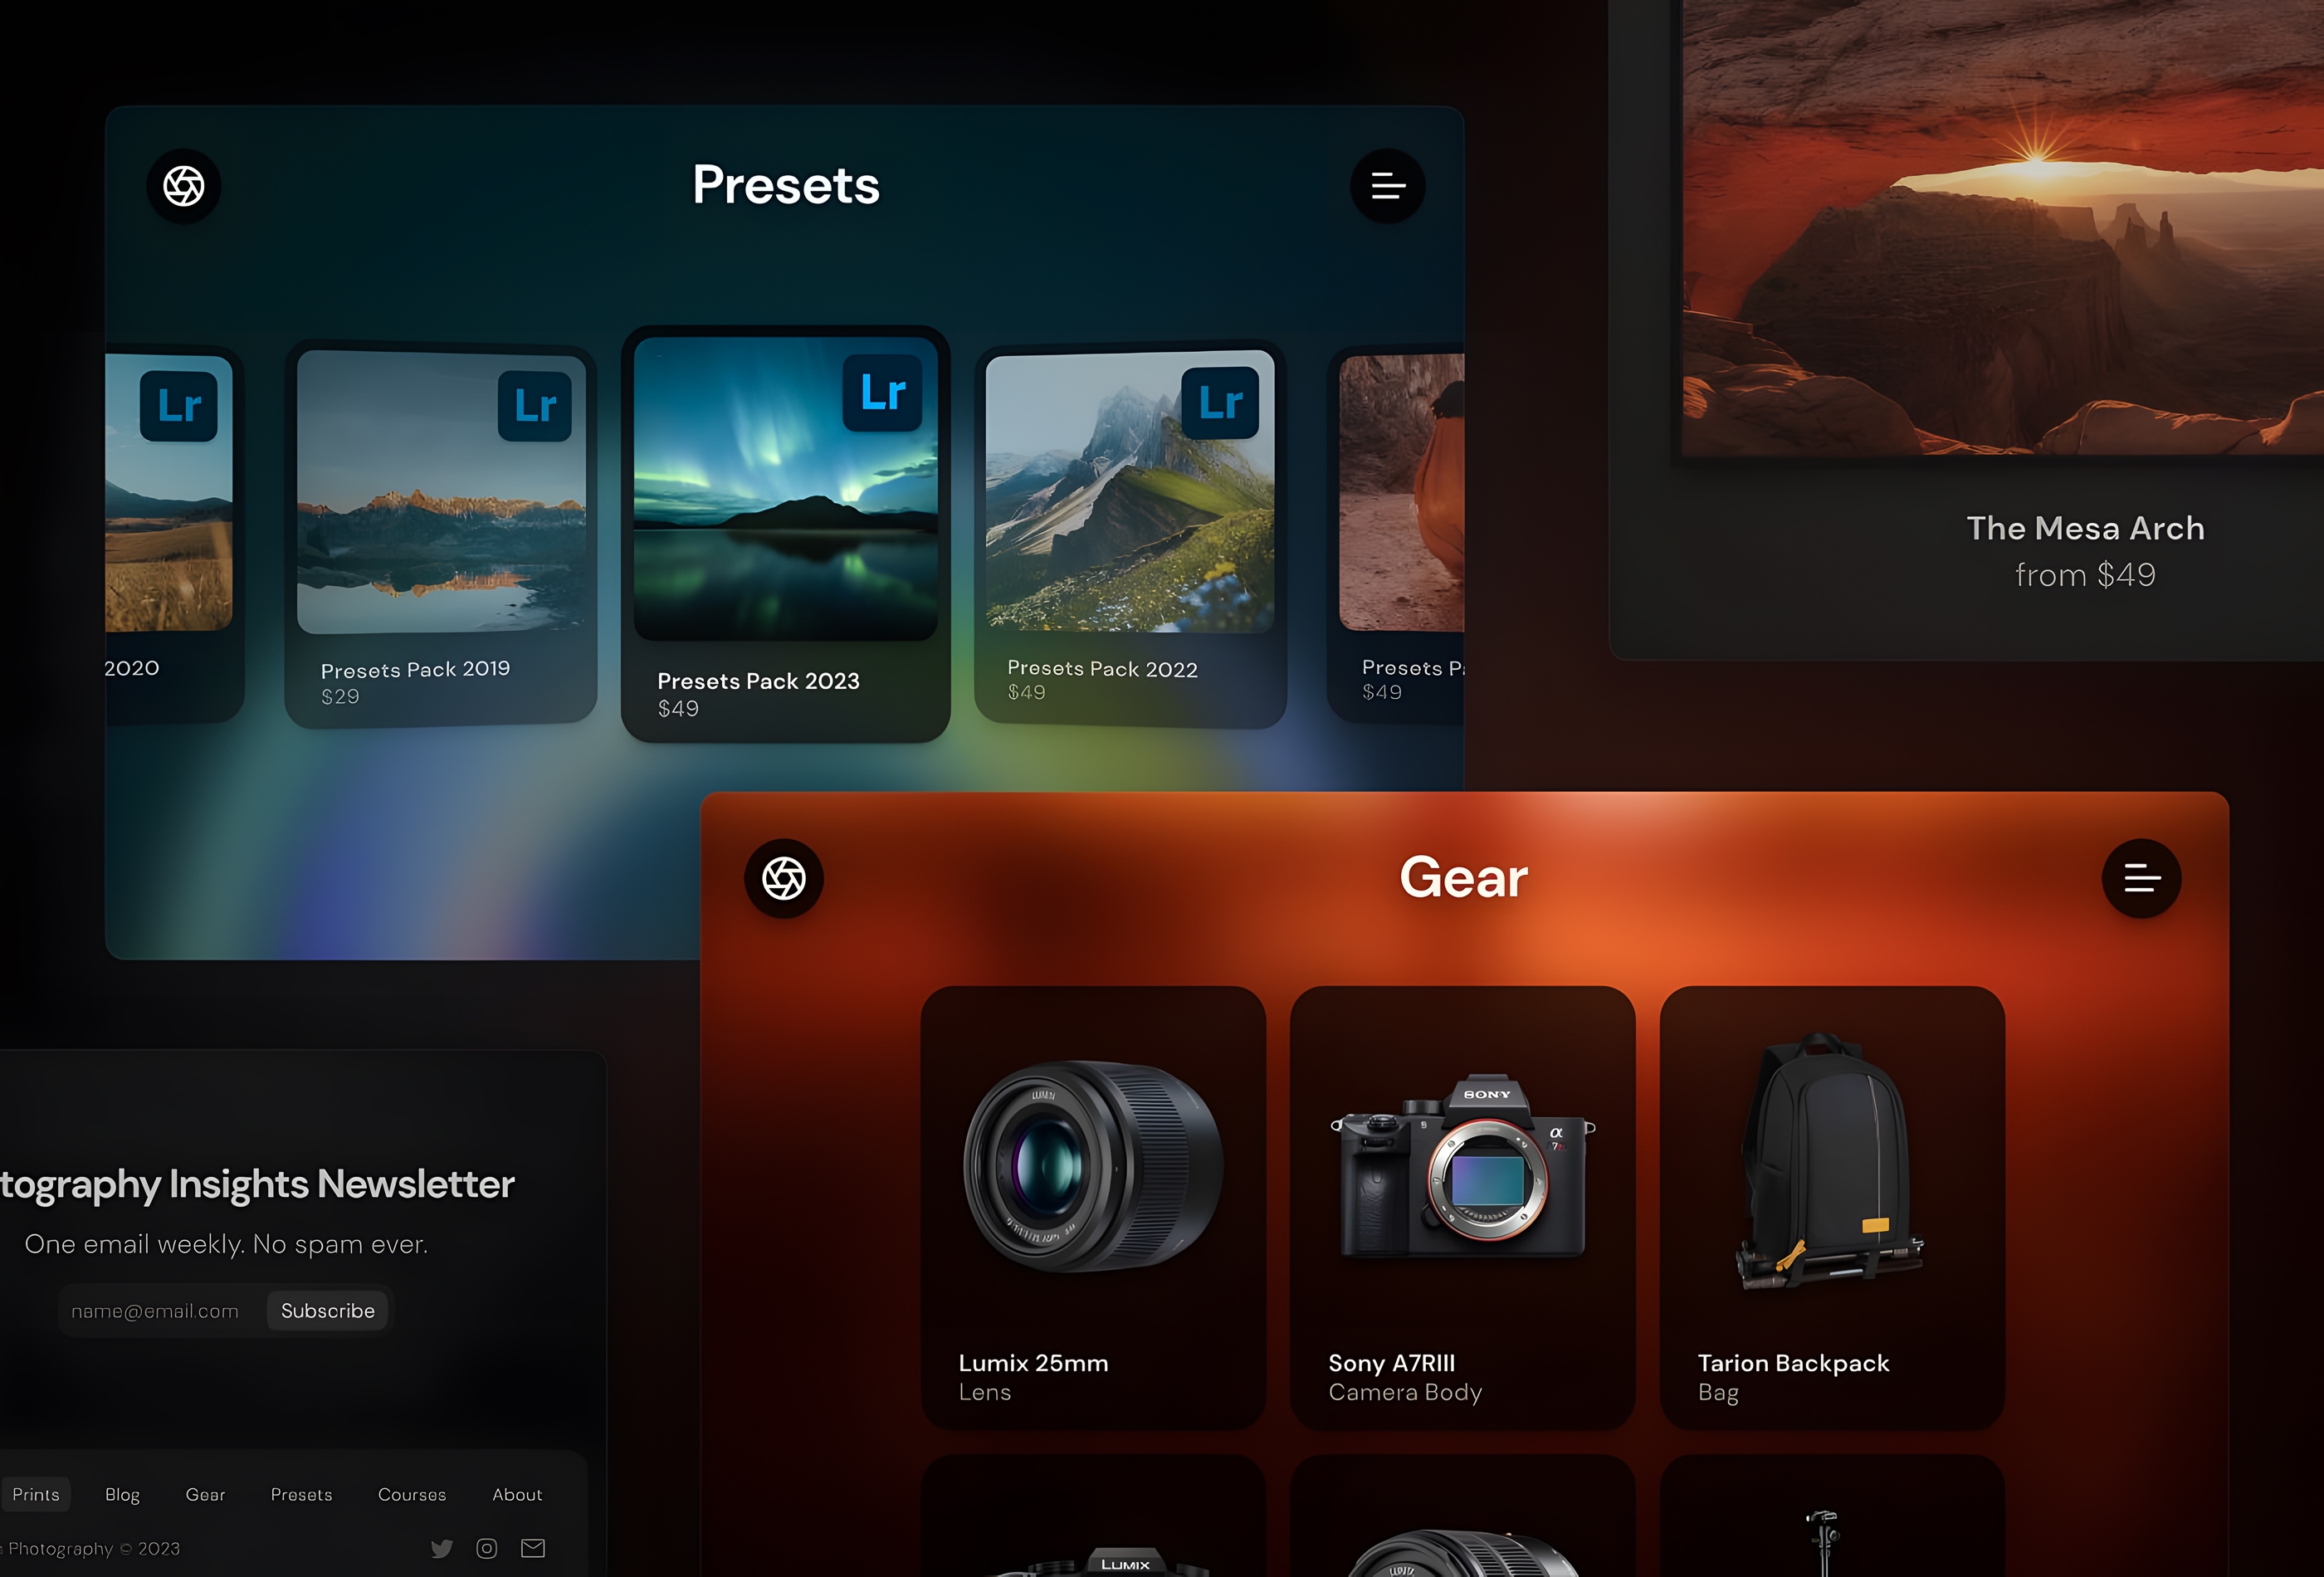Image resolution: width=2324 pixels, height=1577 pixels.
Task: Click the Gear navigation link in footer
Action: (206, 1492)
